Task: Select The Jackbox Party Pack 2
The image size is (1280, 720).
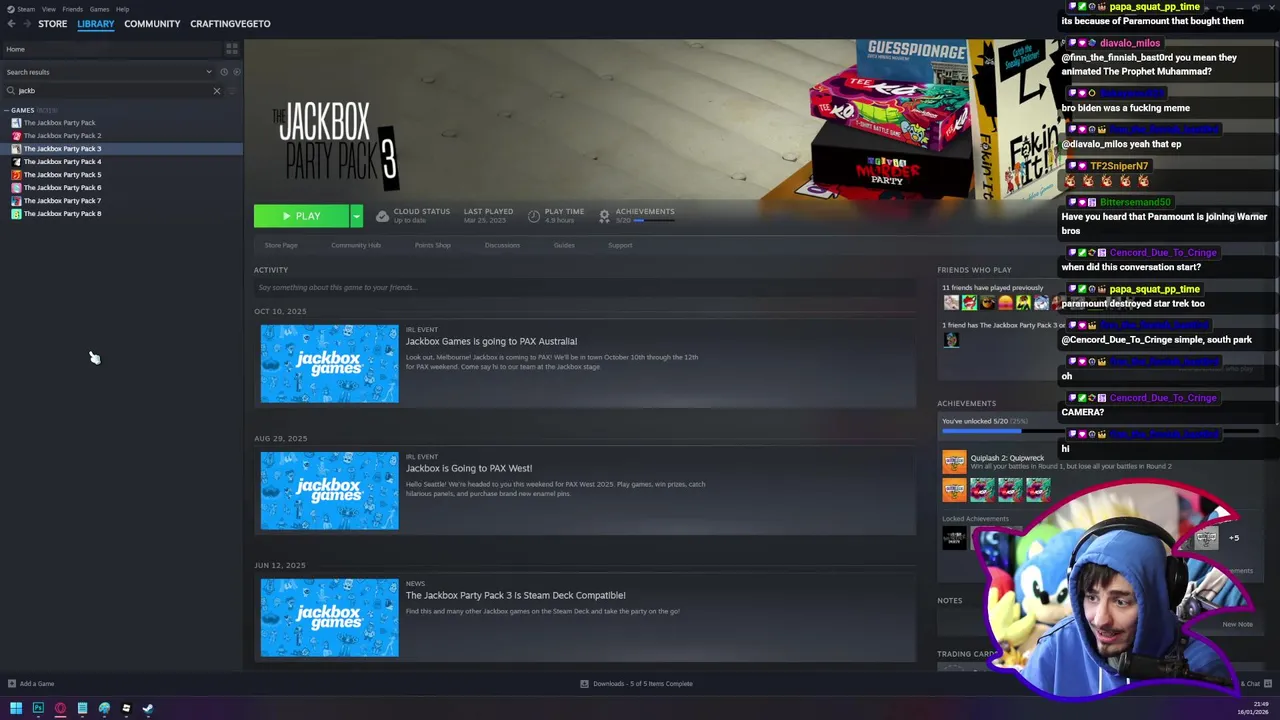Action: point(62,136)
